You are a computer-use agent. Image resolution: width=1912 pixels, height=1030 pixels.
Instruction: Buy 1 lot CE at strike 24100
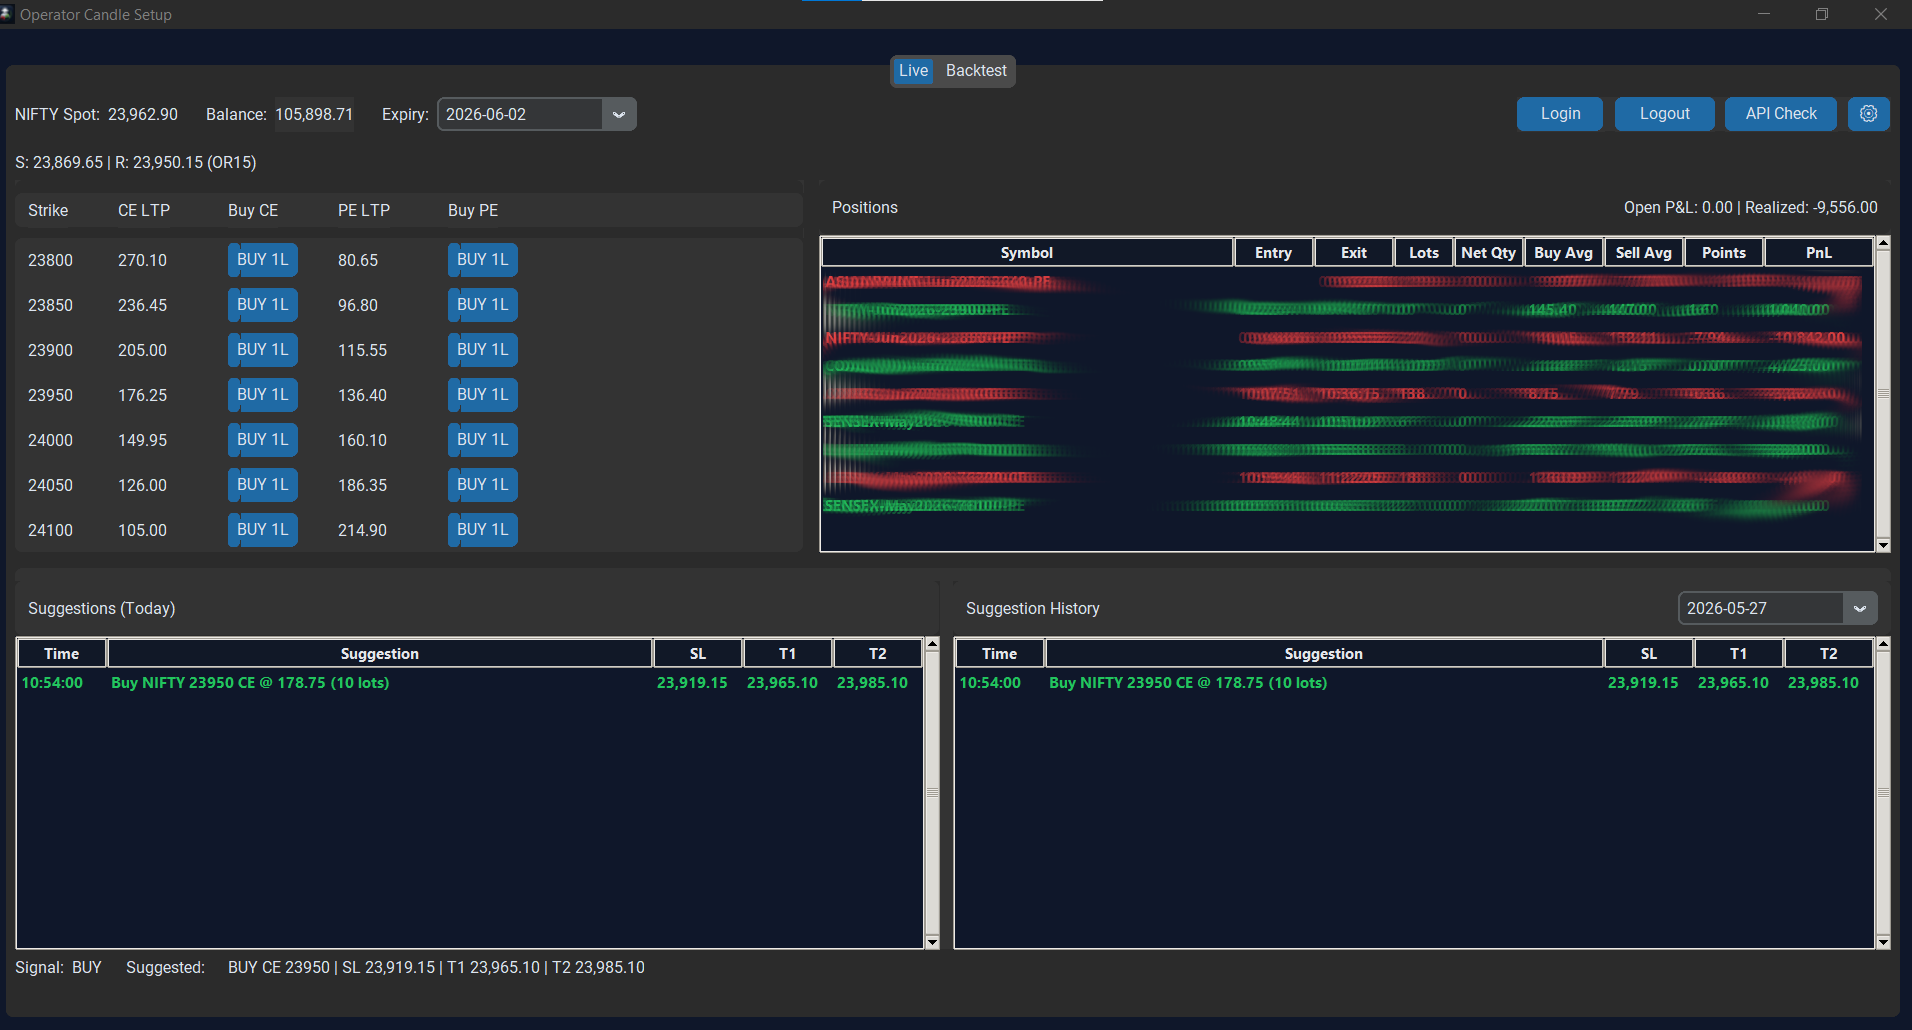coord(263,530)
